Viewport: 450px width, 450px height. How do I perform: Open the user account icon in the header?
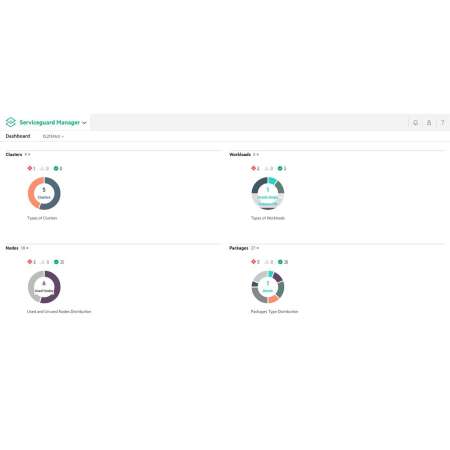coord(429,123)
